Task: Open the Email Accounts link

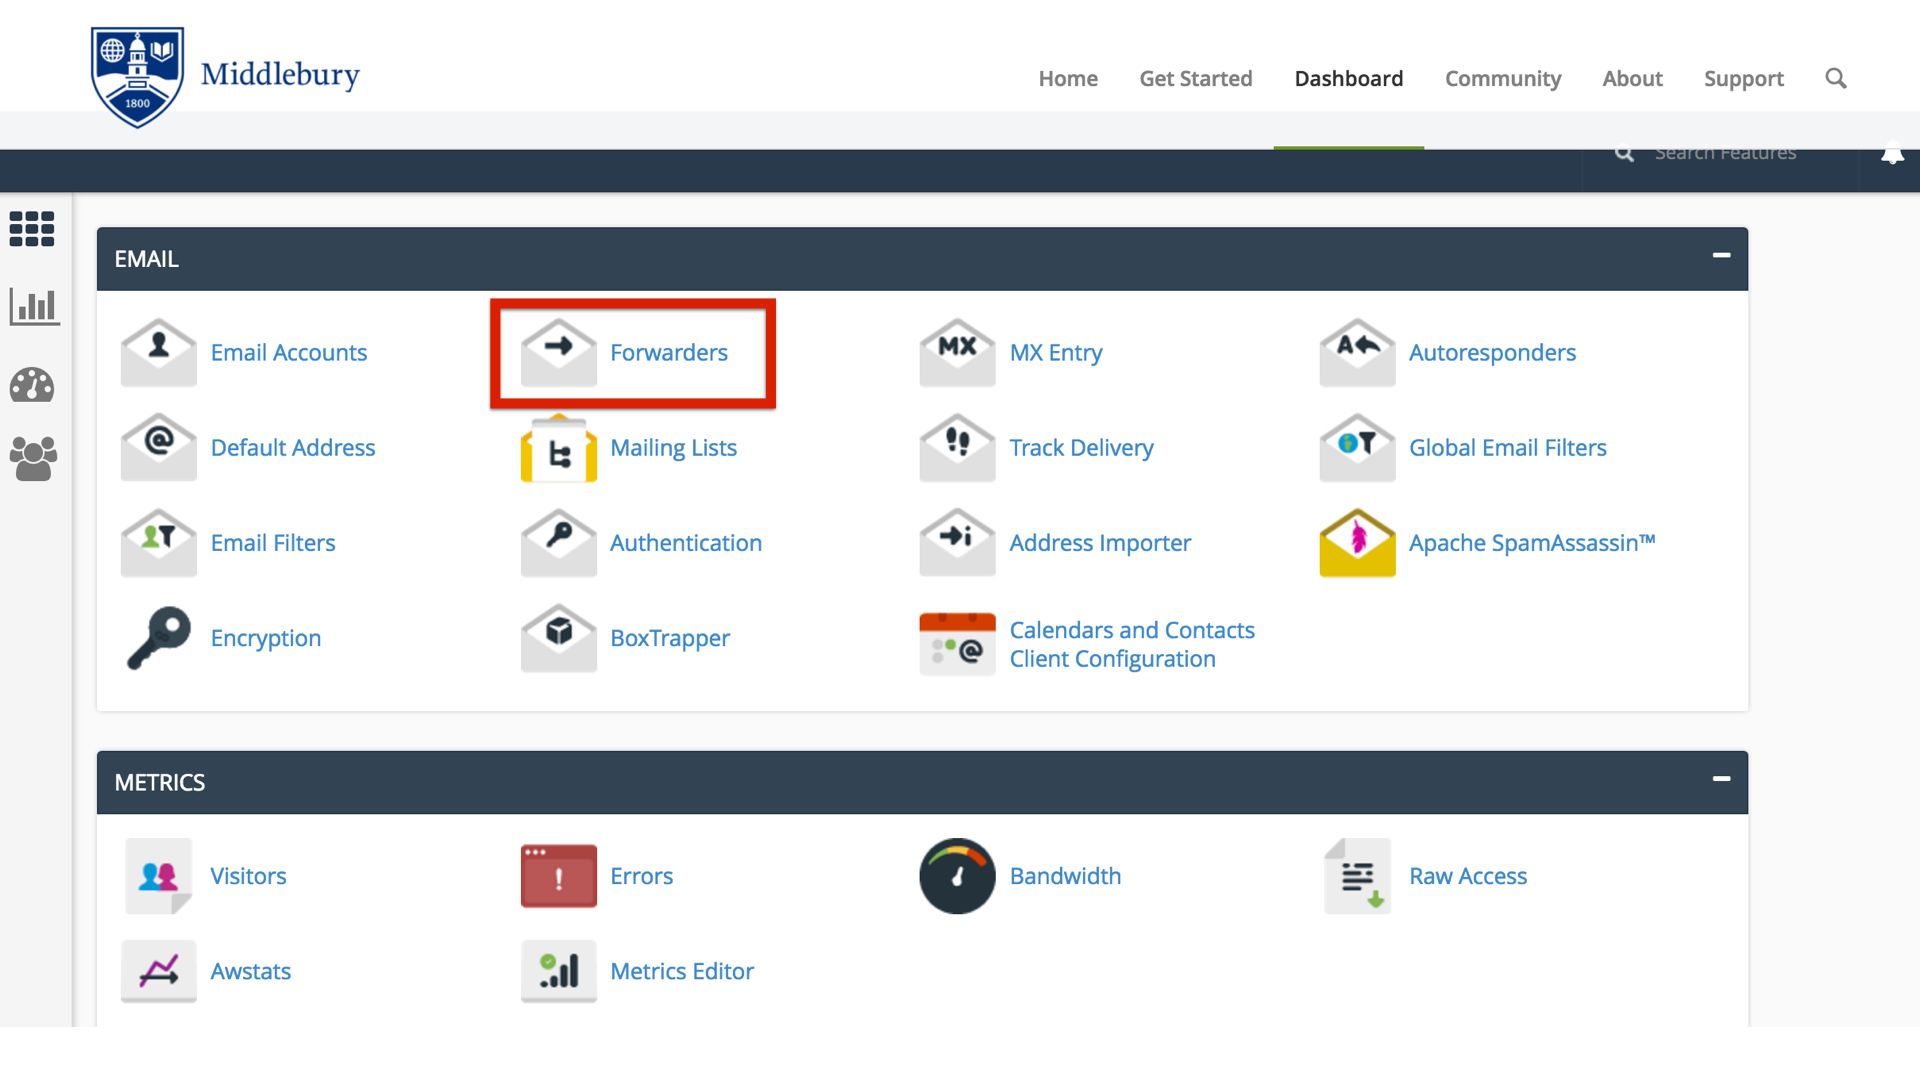Action: pos(288,352)
